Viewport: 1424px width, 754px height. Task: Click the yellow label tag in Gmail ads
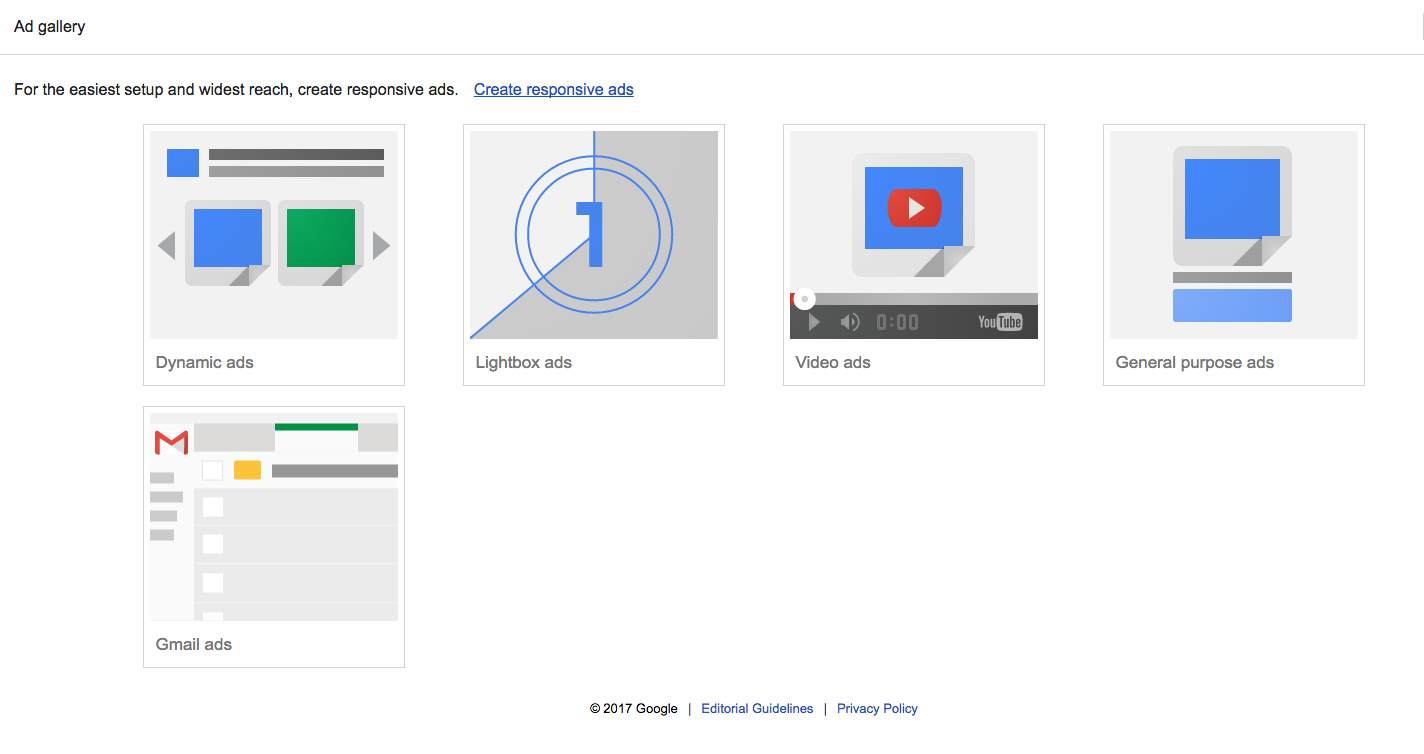coord(247,470)
